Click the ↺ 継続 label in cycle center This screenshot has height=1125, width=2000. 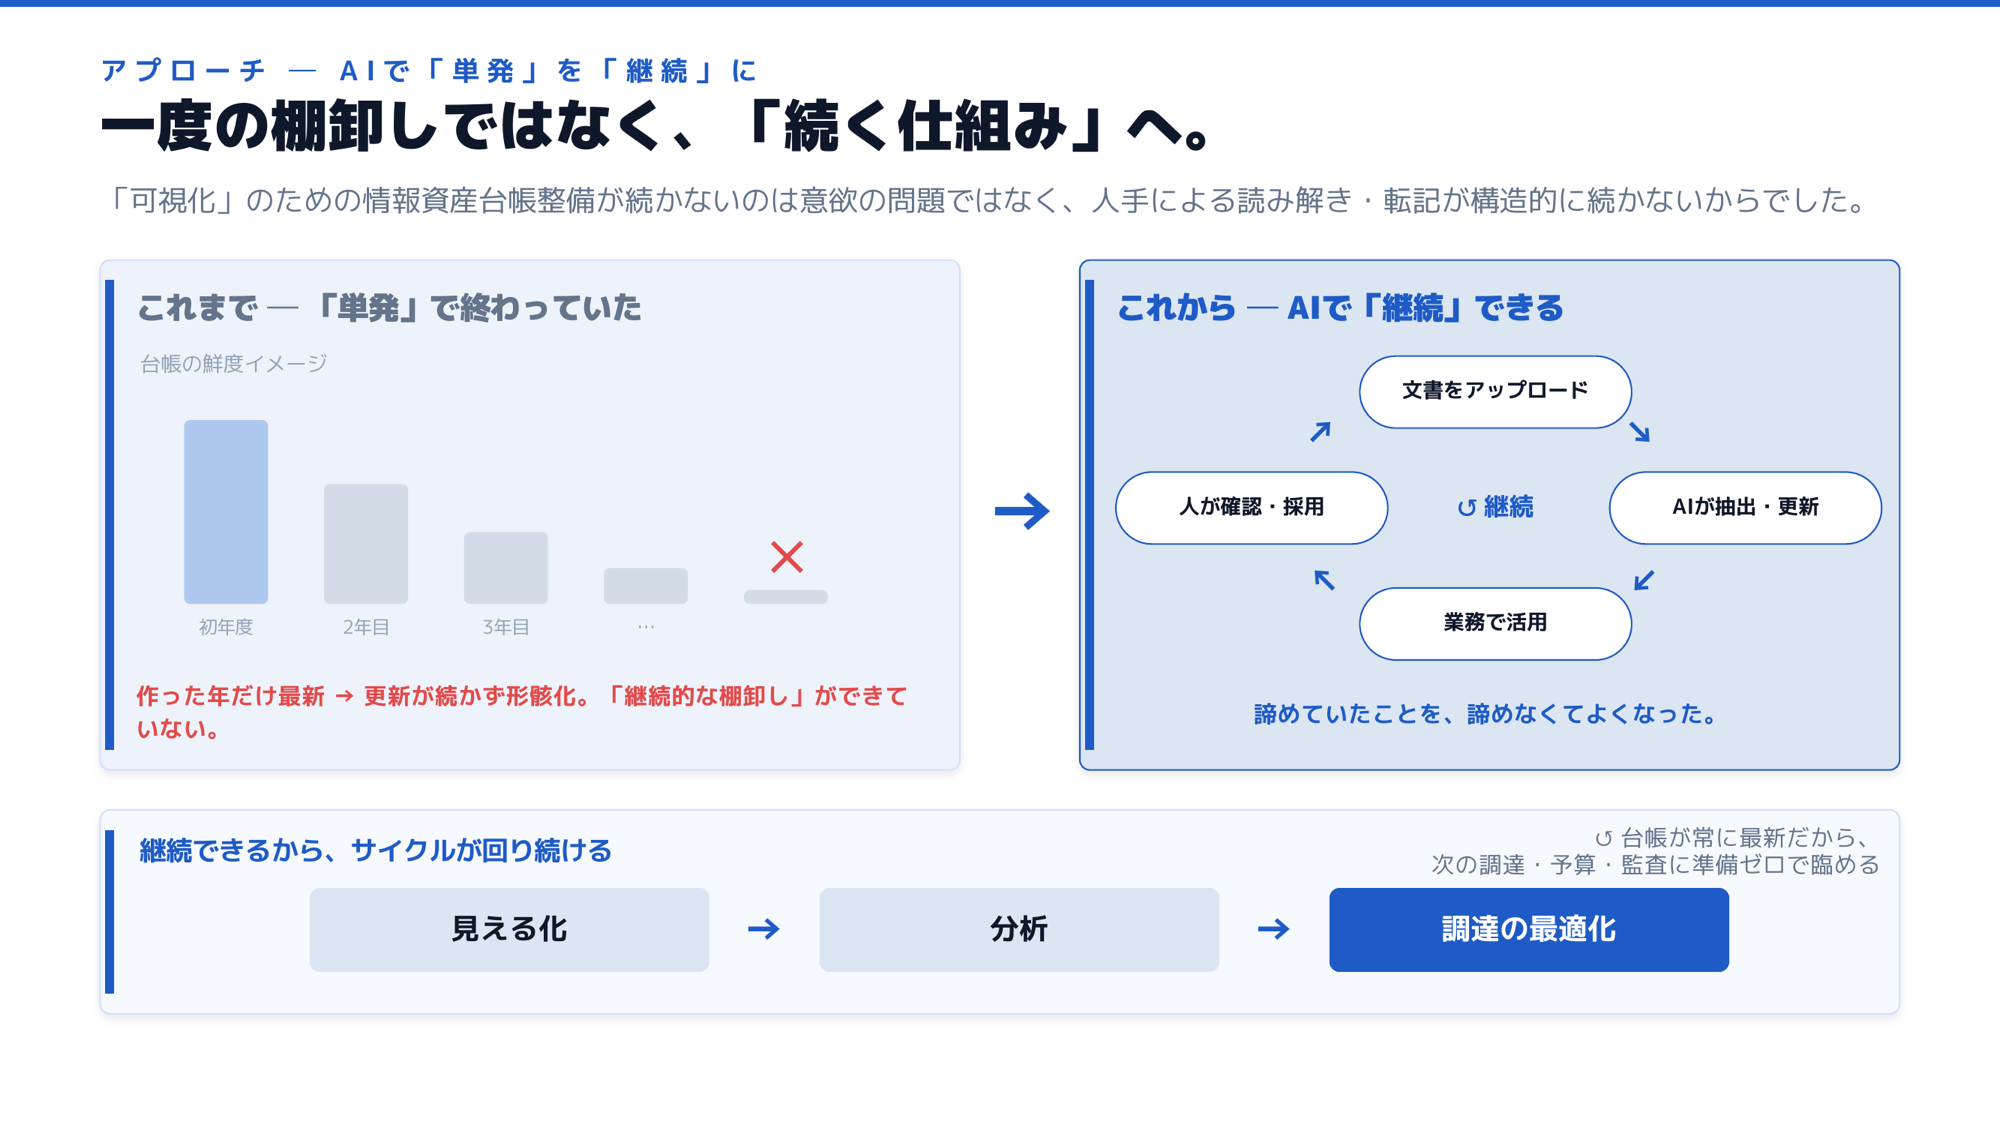[x=1495, y=507]
